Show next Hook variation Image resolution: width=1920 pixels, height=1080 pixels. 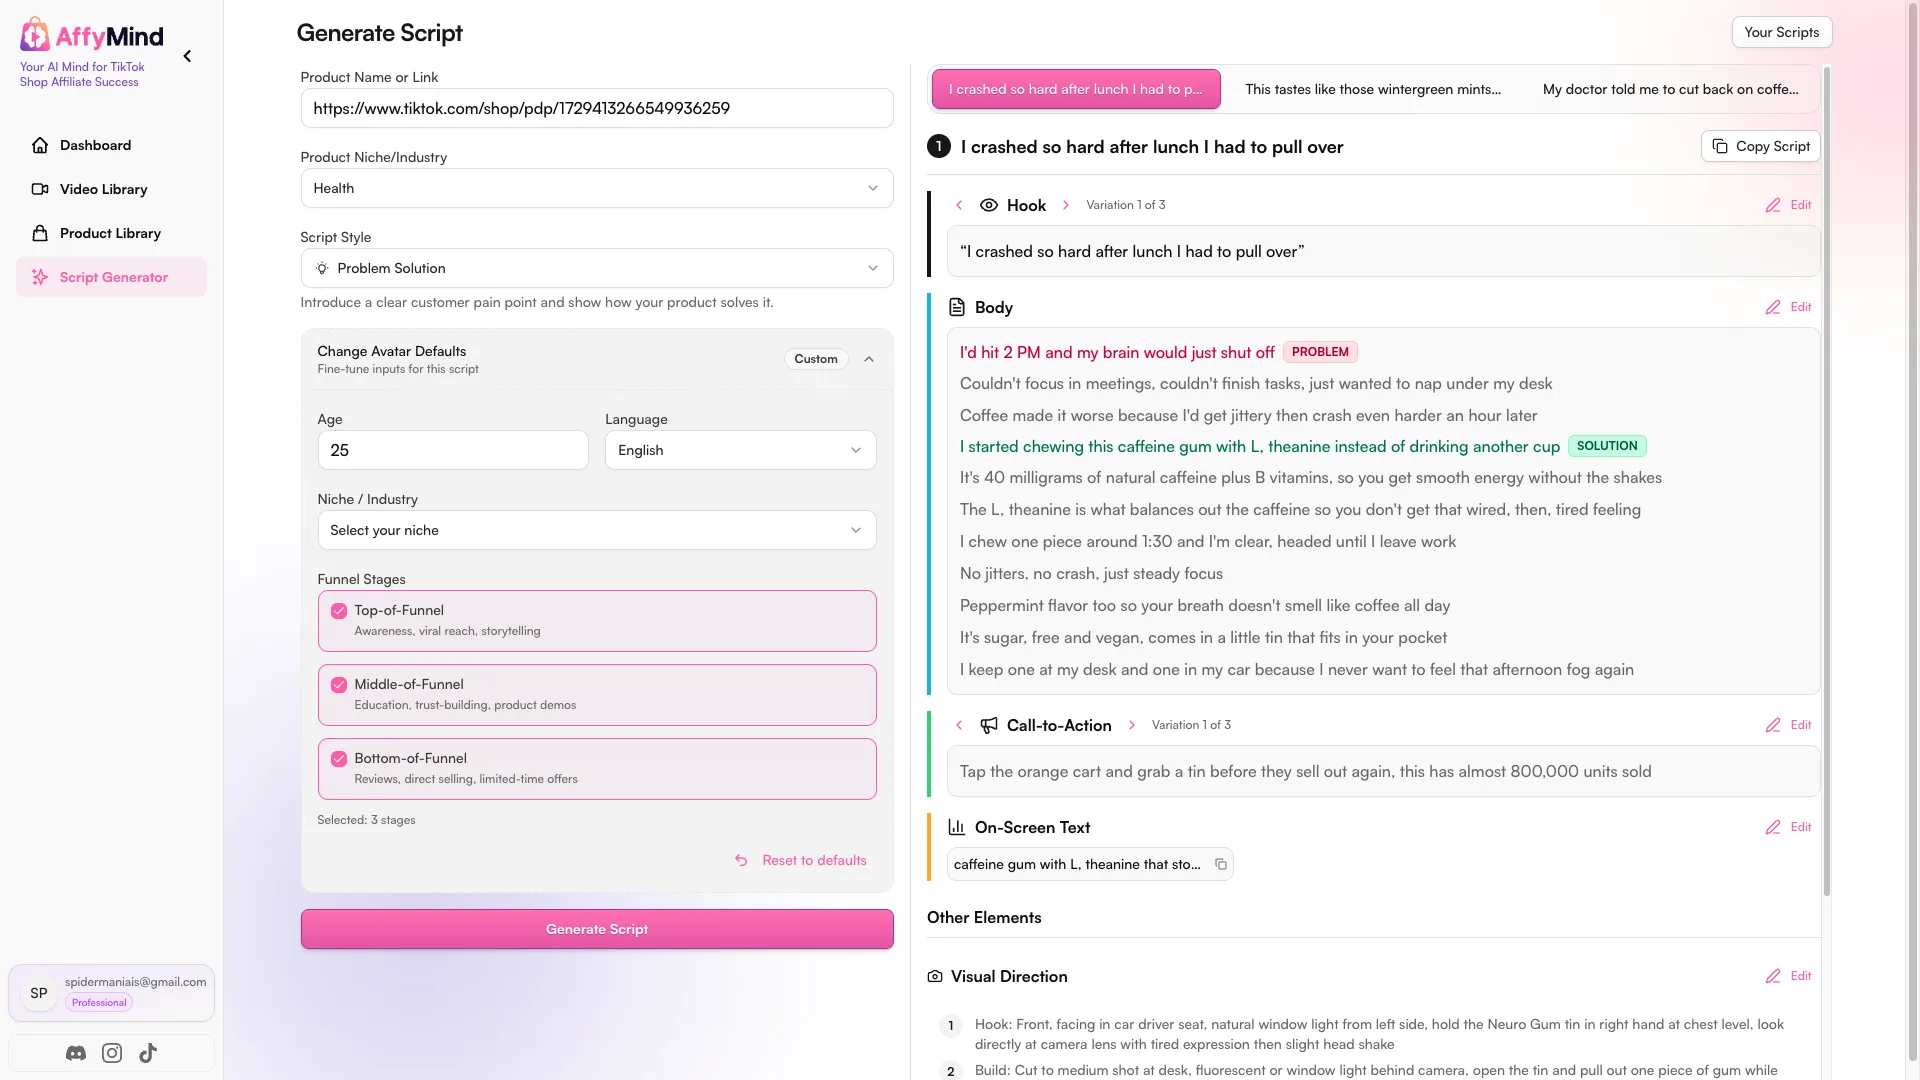pos(1066,205)
